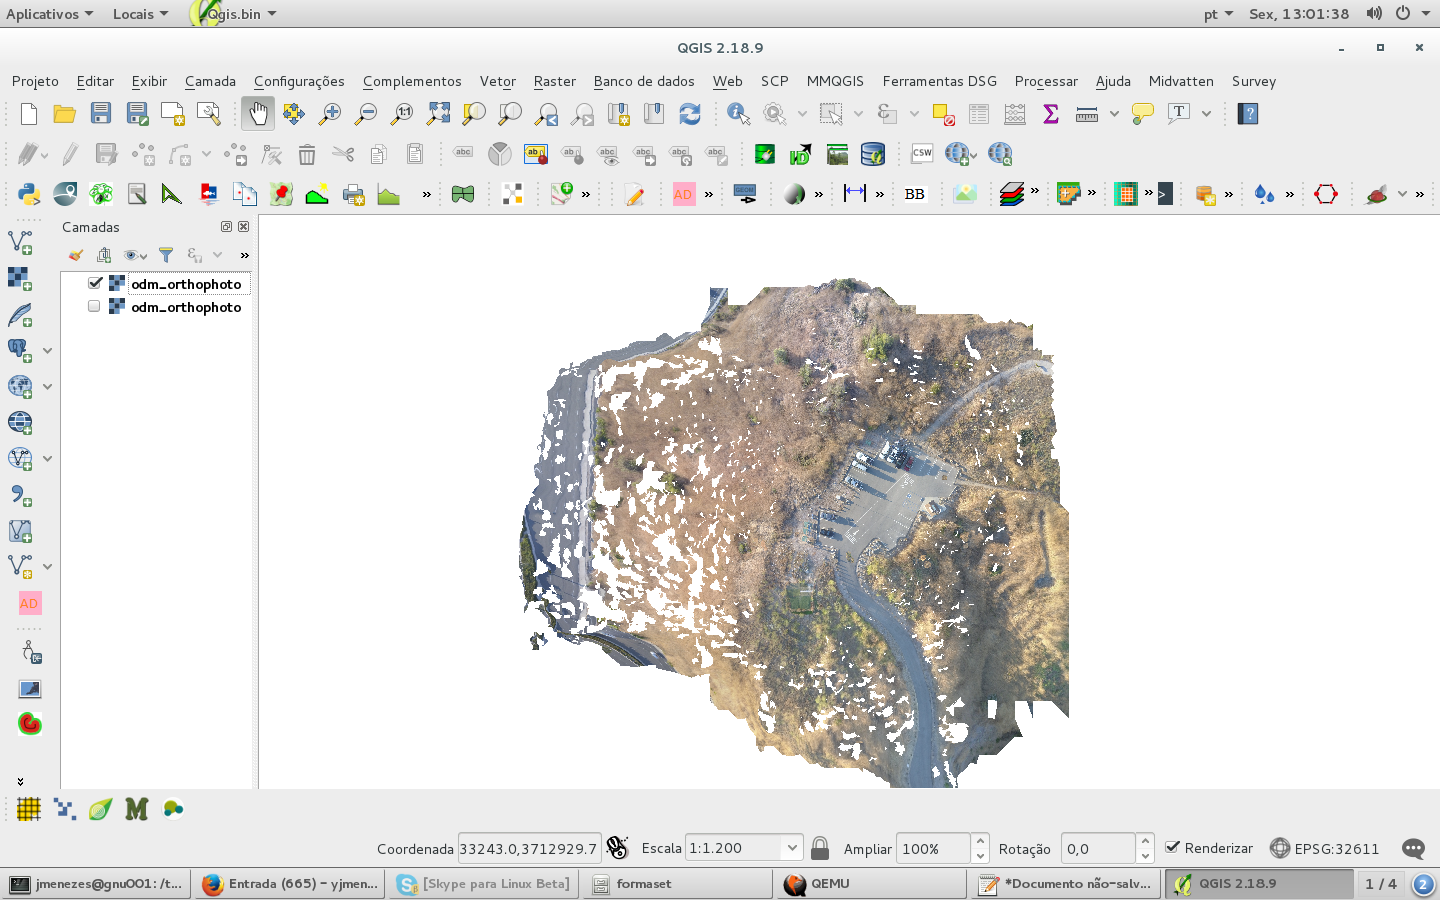Enable the hidden odm_orthophoto layer
Image resolution: width=1440 pixels, height=900 pixels.
(x=94, y=306)
